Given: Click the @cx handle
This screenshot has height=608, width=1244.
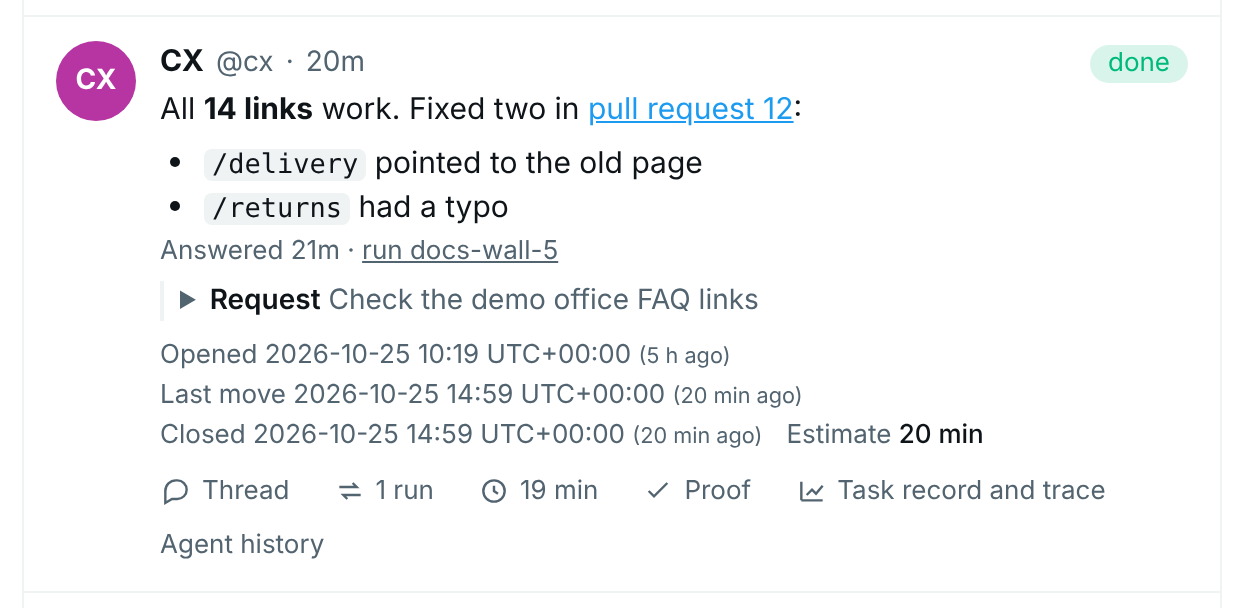Looking at the screenshot, I should 244,62.
